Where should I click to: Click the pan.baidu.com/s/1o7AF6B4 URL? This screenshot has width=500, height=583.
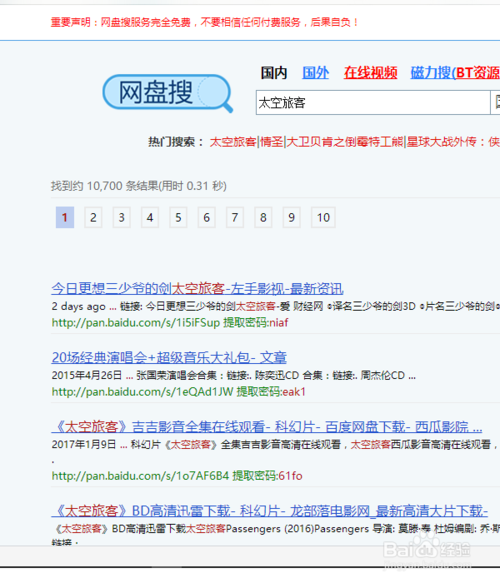pos(140,476)
